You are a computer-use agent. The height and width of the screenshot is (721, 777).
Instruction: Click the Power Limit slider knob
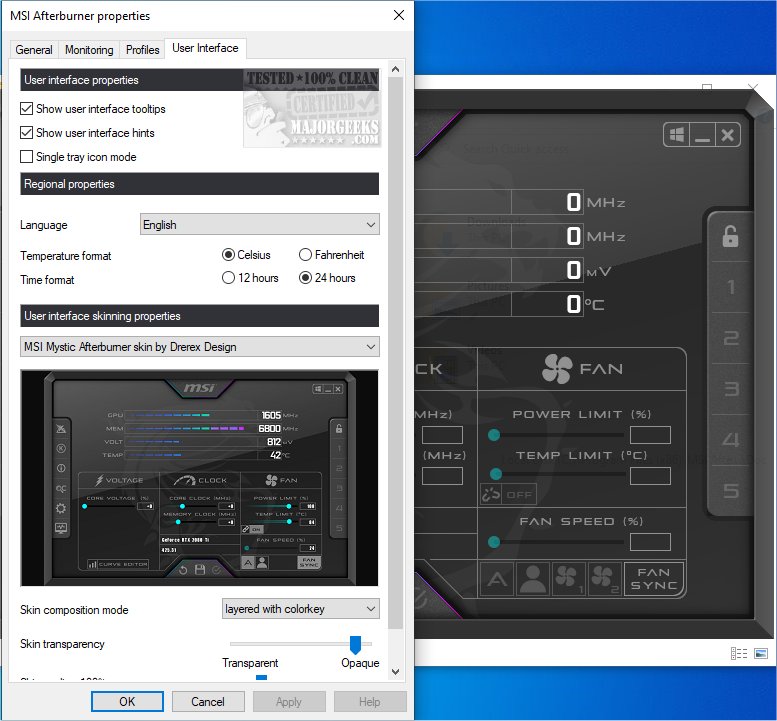(494, 435)
